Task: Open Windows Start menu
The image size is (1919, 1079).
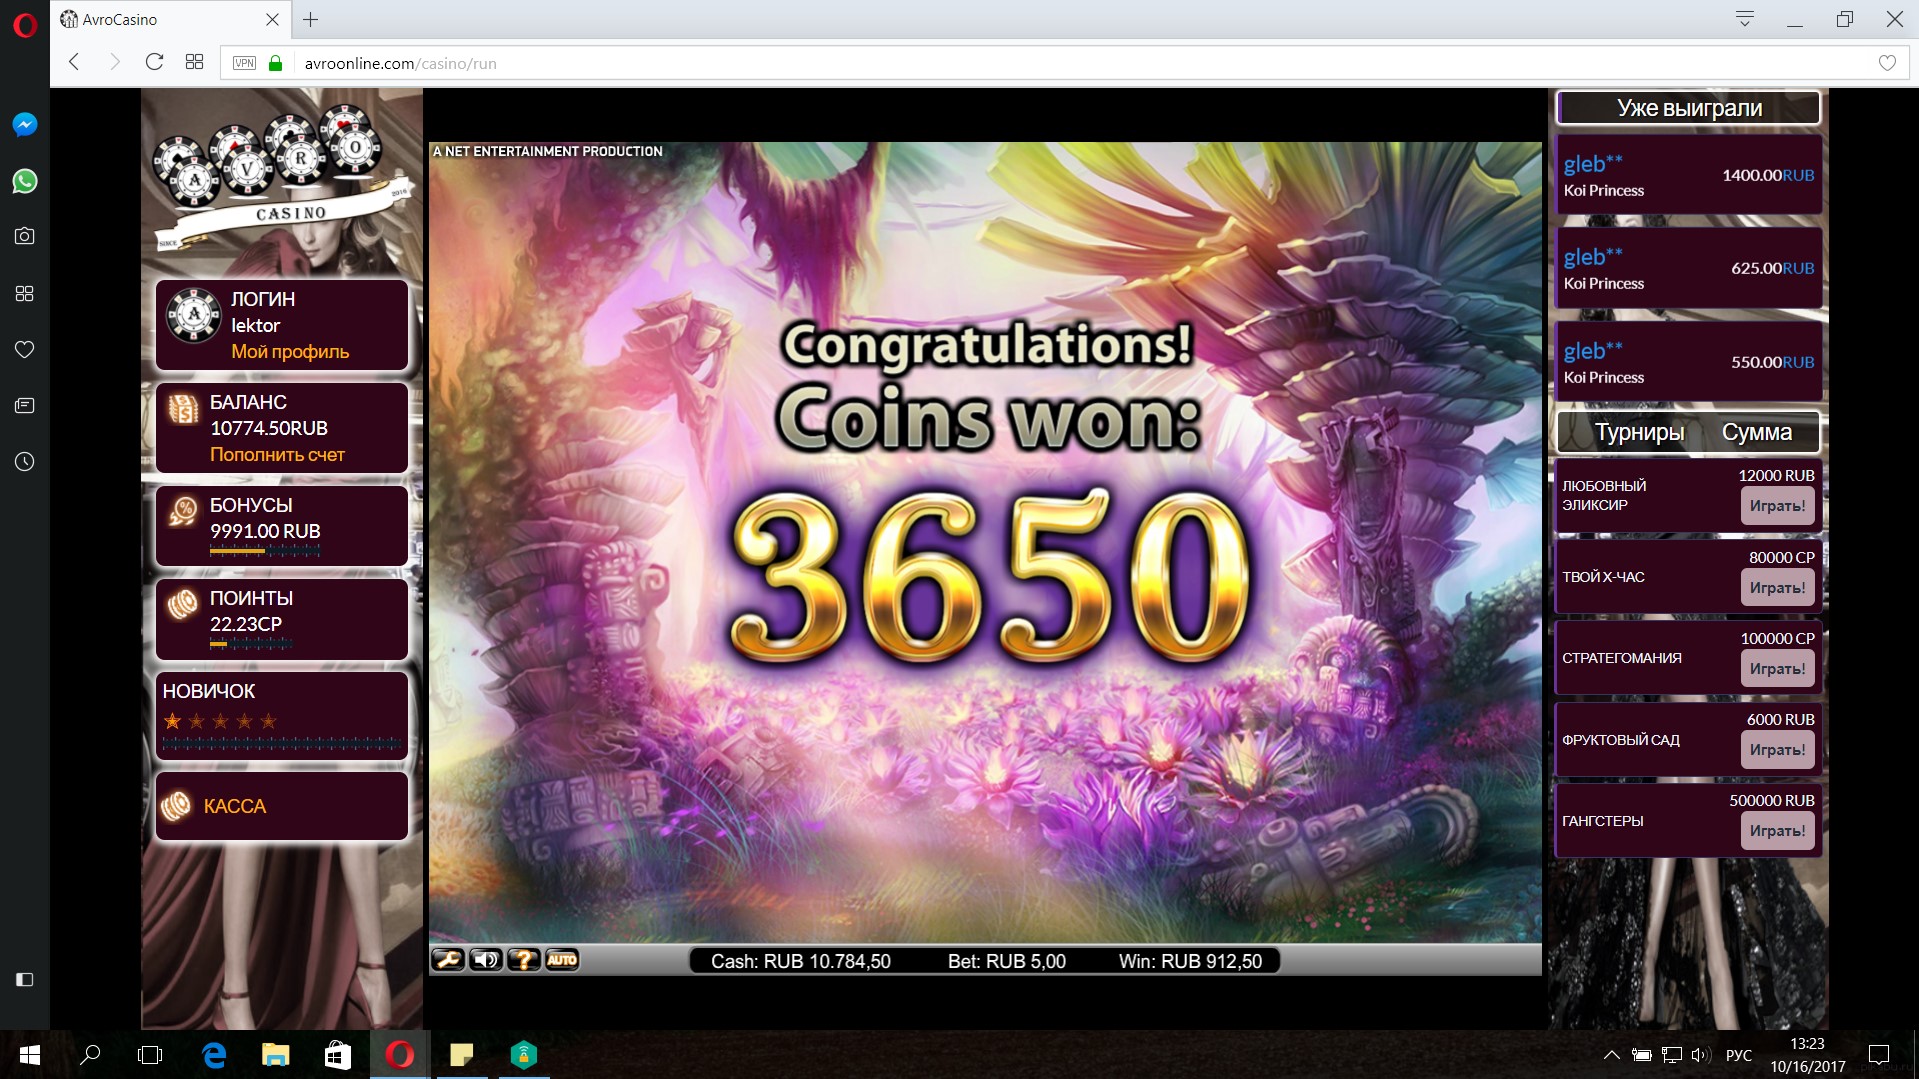Action: tap(30, 1055)
